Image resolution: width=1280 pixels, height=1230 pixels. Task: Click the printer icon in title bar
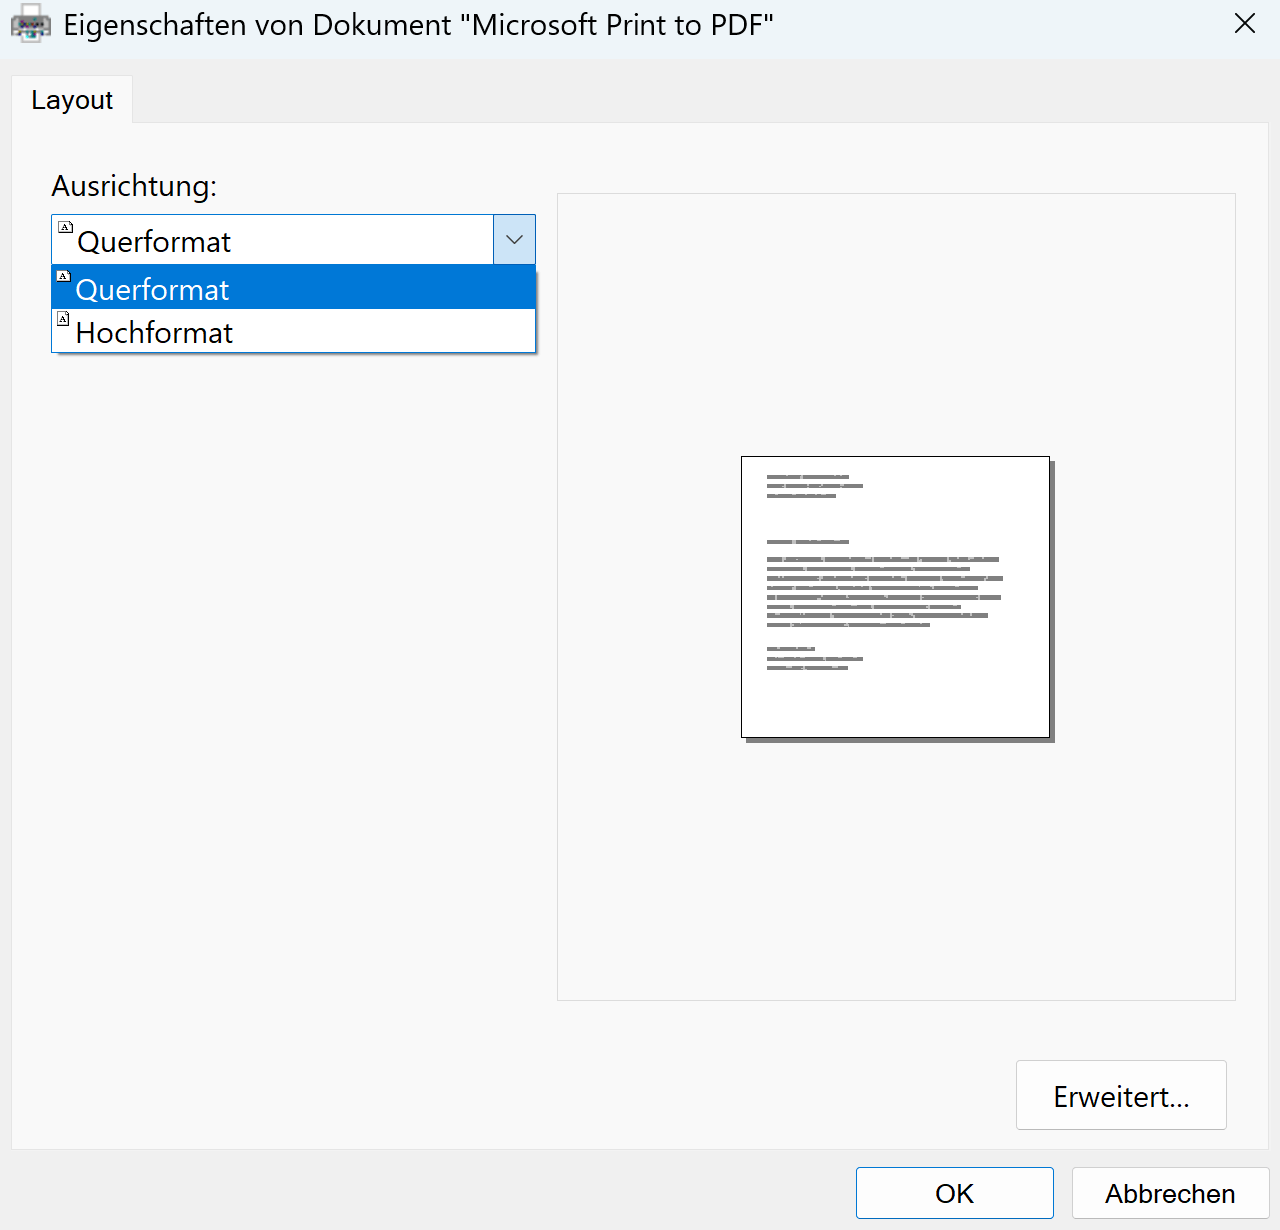[x=30, y=25]
